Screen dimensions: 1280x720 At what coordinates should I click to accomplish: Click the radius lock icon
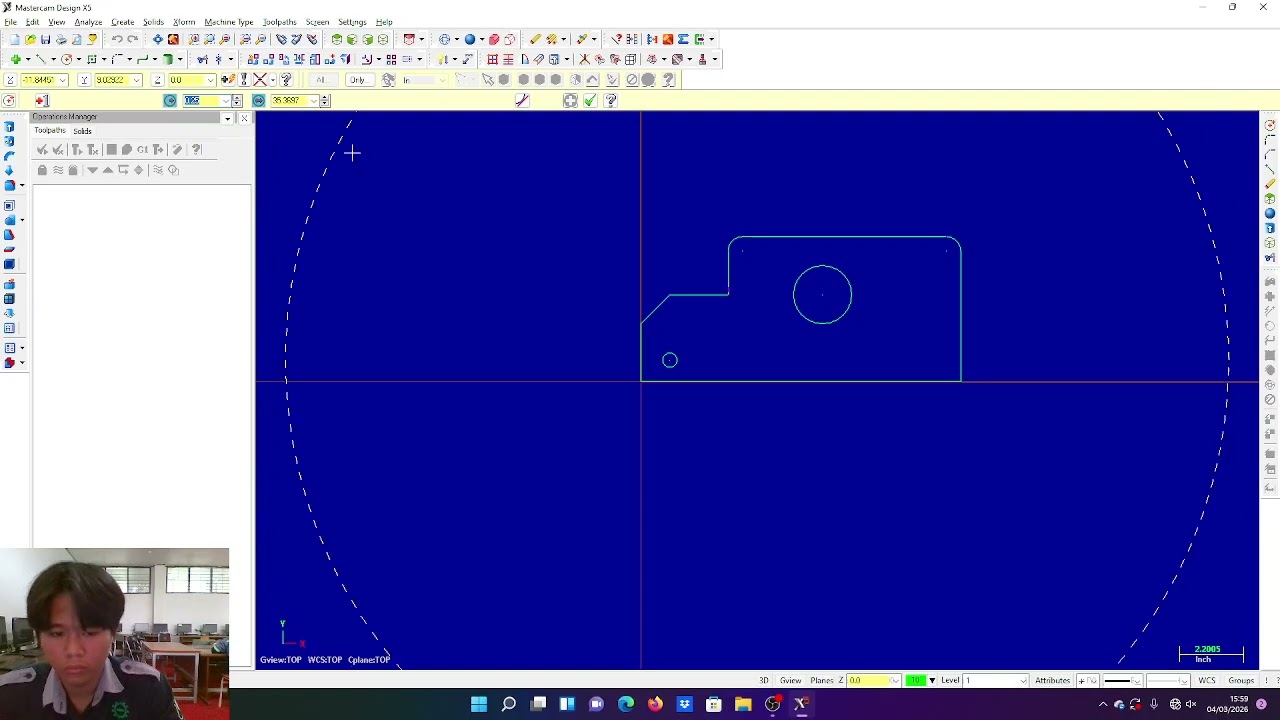pyautogui.click(x=170, y=100)
